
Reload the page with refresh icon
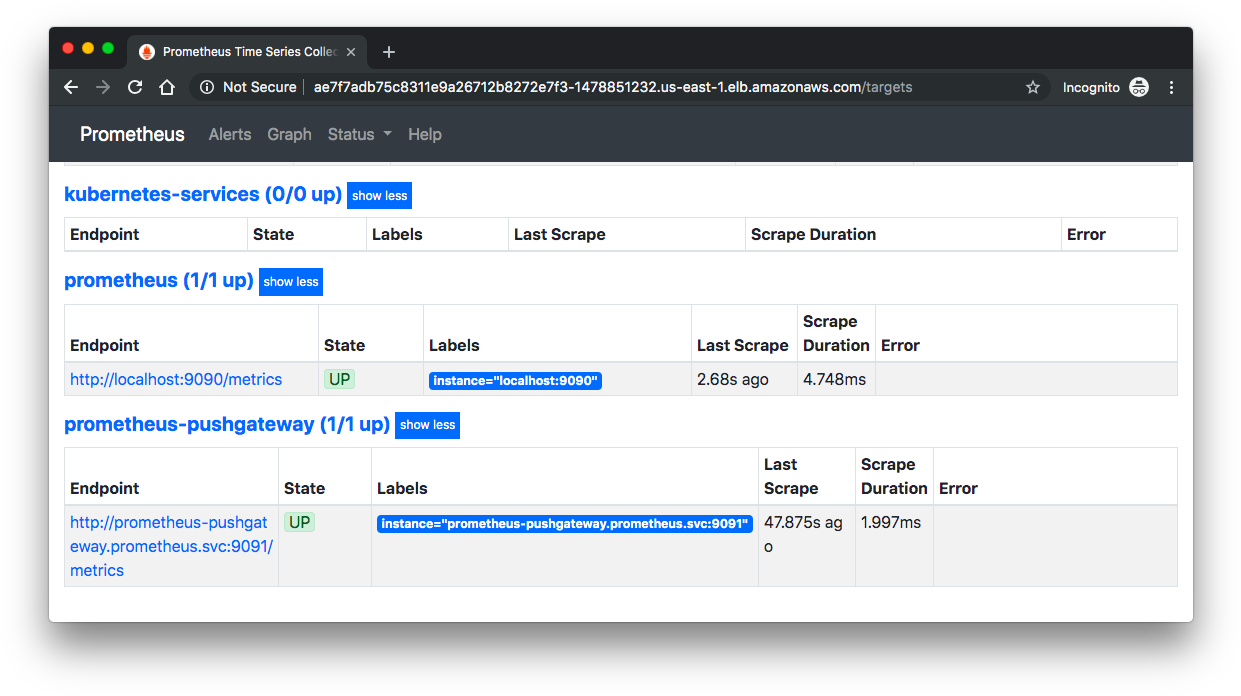[135, 87]
